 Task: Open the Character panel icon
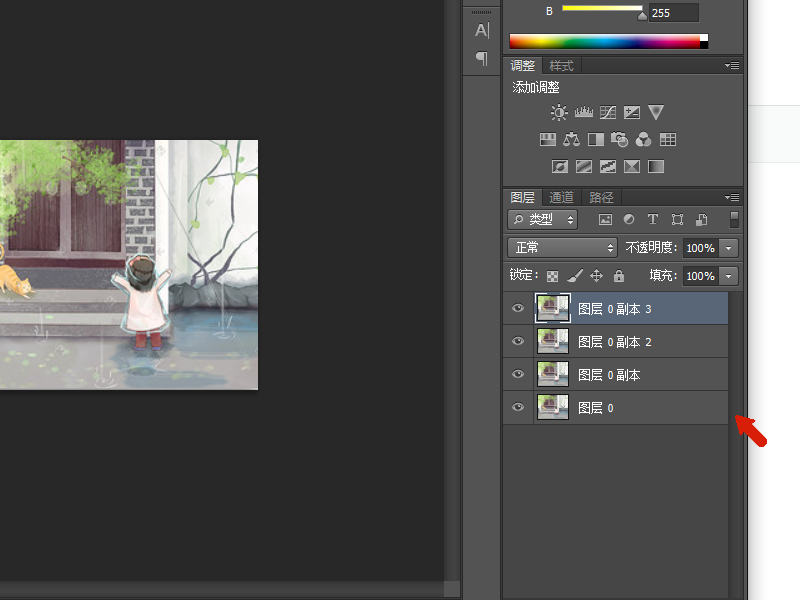[482, 31]
